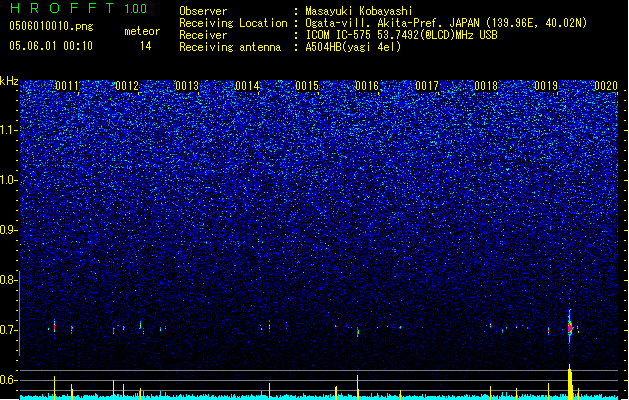Screen dimensions: 629x400
Task: Click the 0011 time marker
Action: pos(67,86)
